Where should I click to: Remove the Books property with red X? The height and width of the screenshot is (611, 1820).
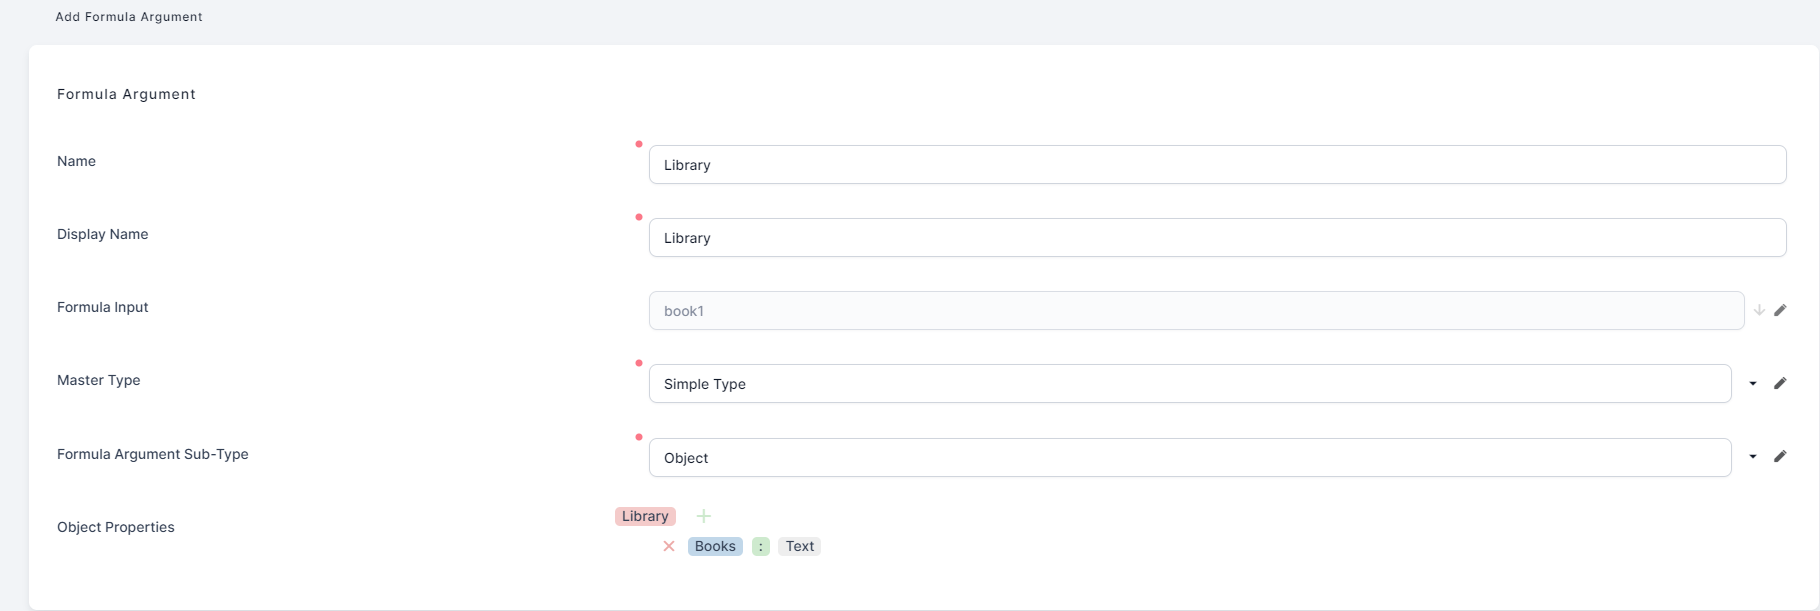click(669, 546)
